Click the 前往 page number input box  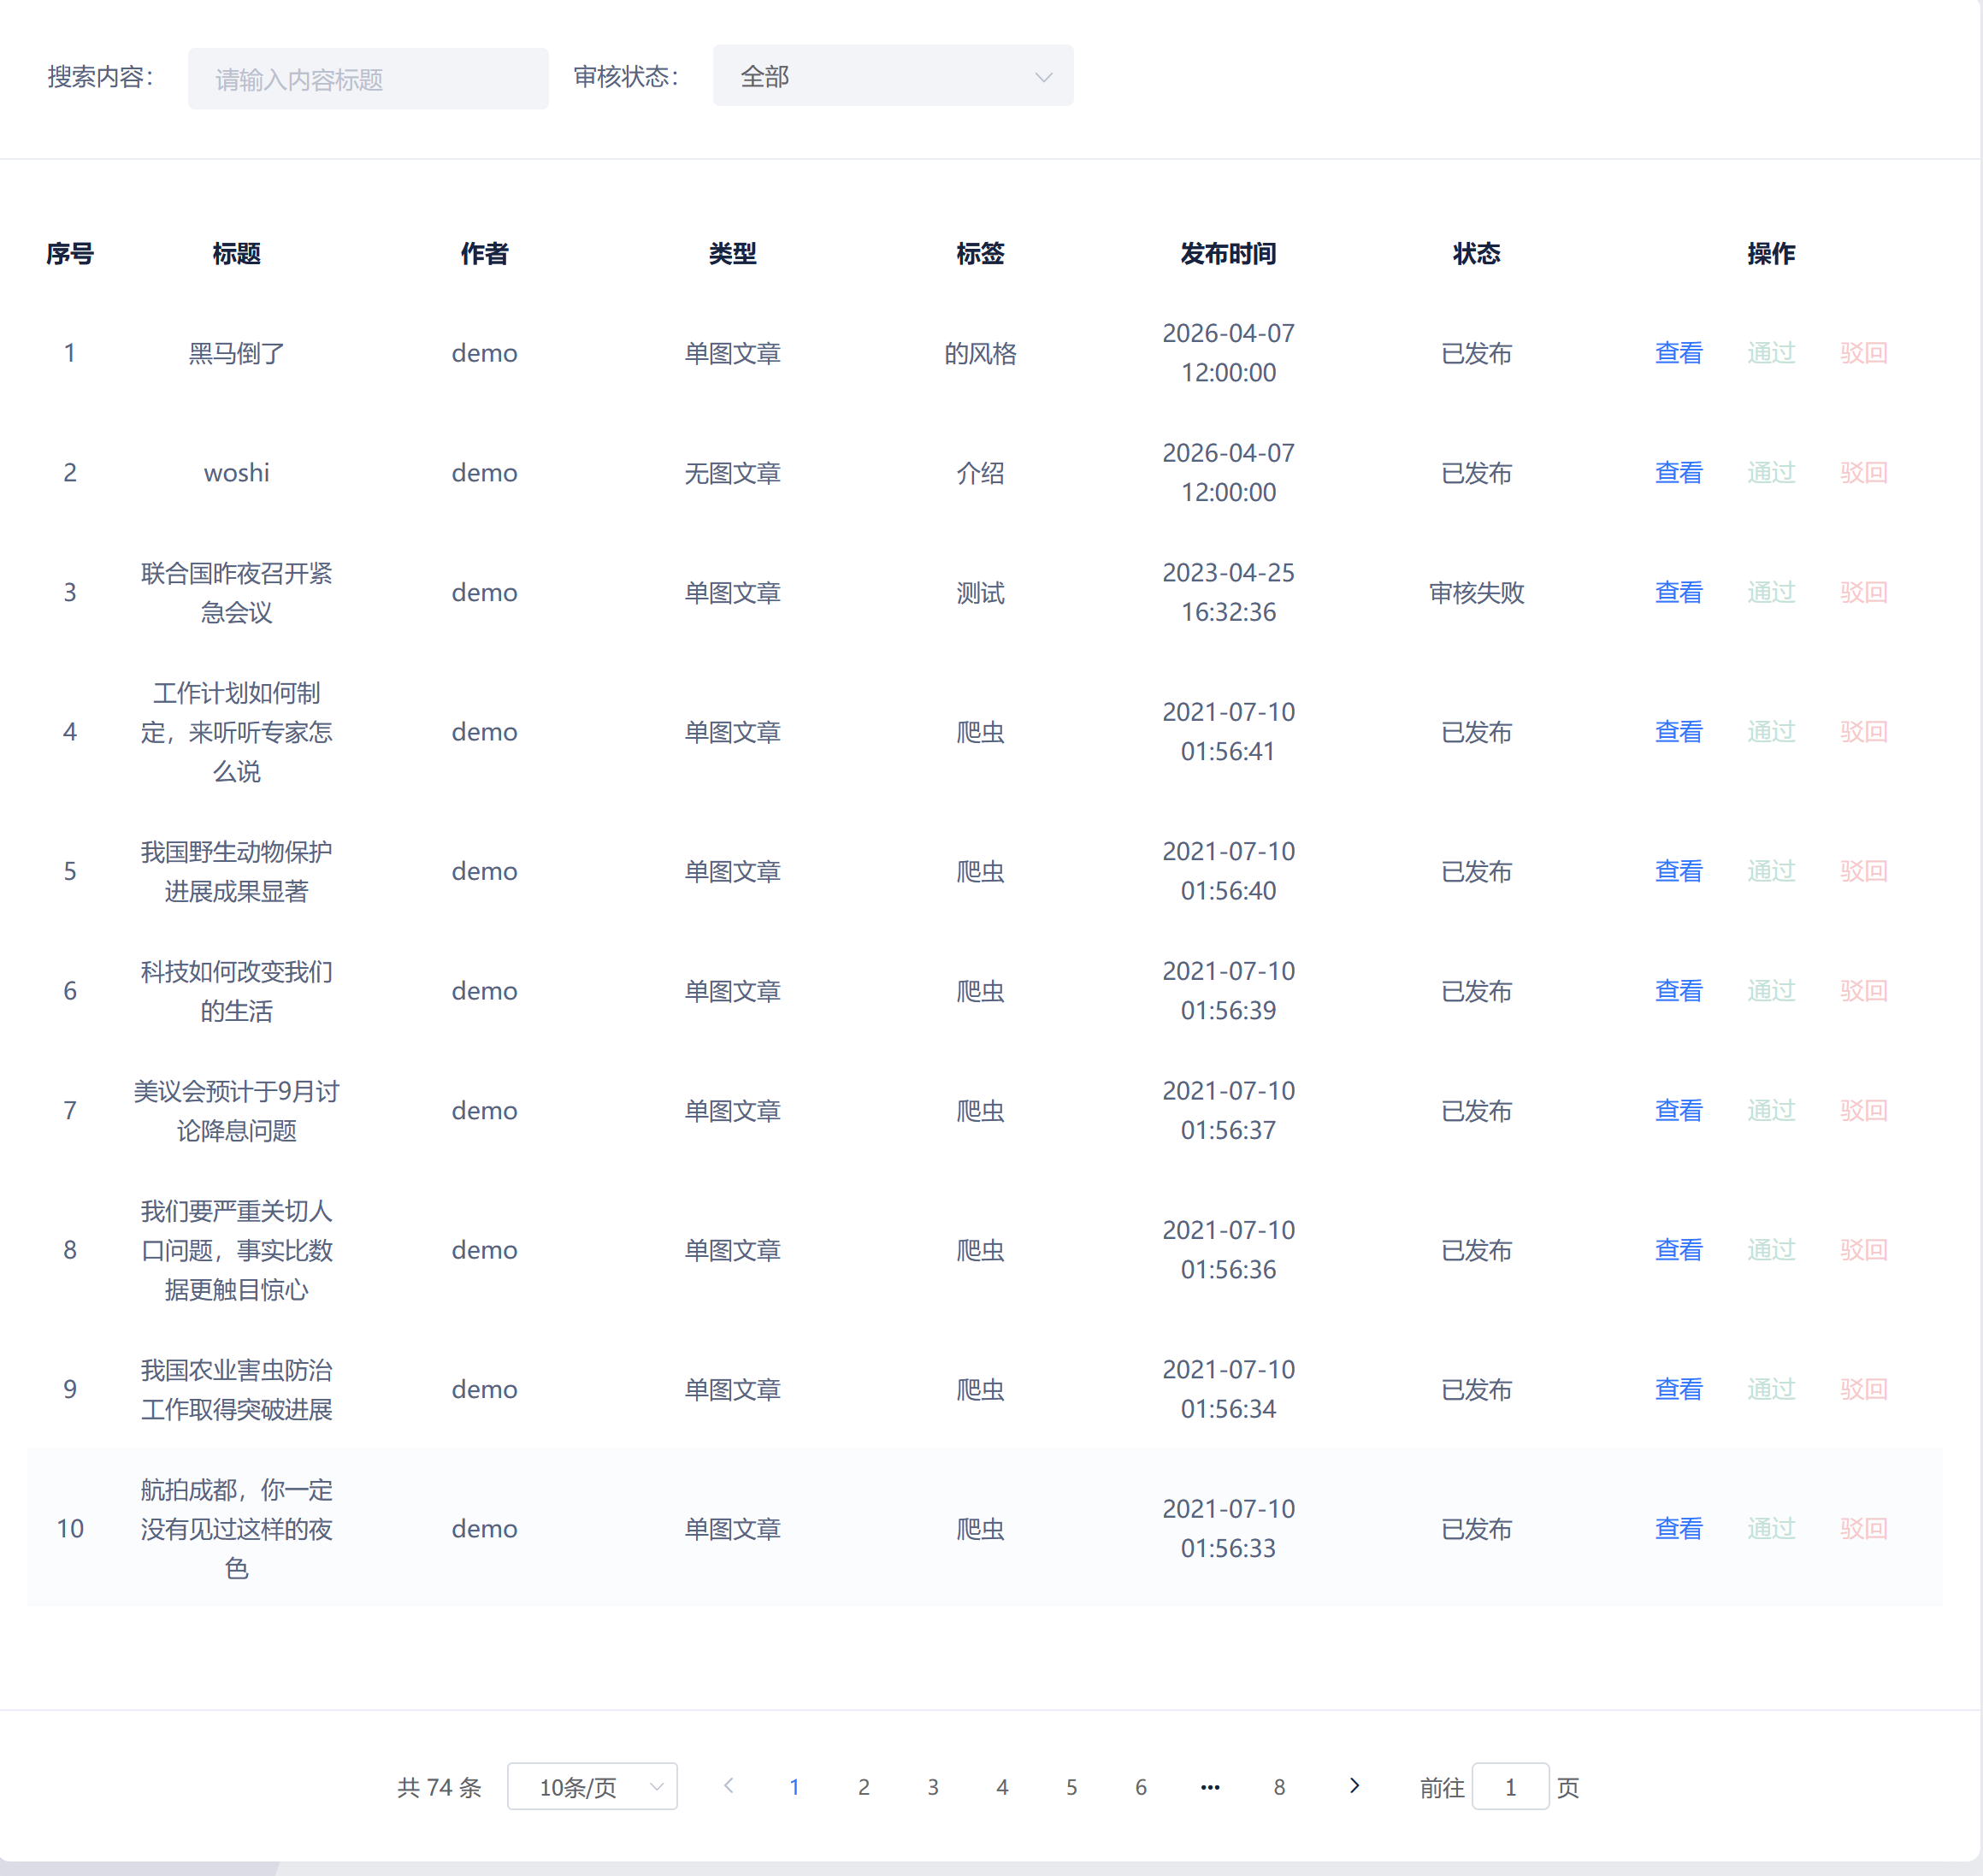pyautogui.click(x=1510, y=1787)
